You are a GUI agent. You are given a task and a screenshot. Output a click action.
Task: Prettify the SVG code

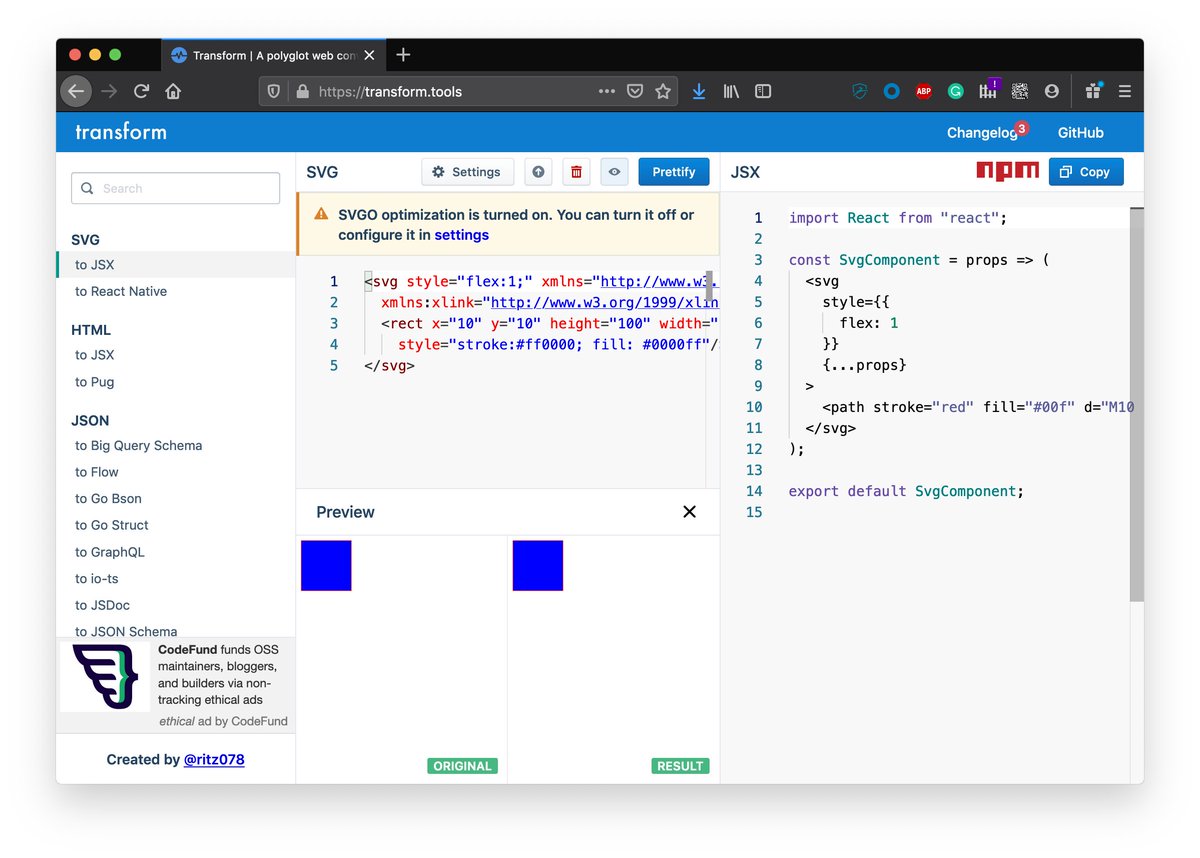(x=674, y=172)
